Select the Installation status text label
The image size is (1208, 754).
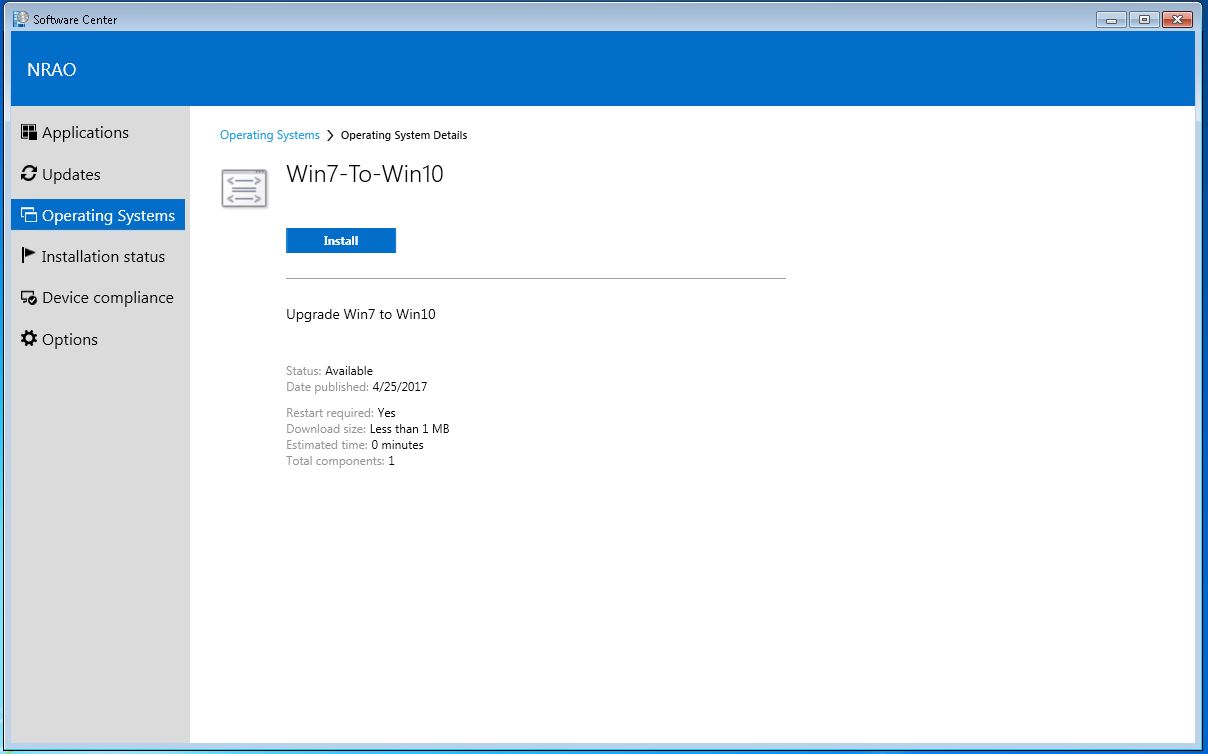coord(103,257)
